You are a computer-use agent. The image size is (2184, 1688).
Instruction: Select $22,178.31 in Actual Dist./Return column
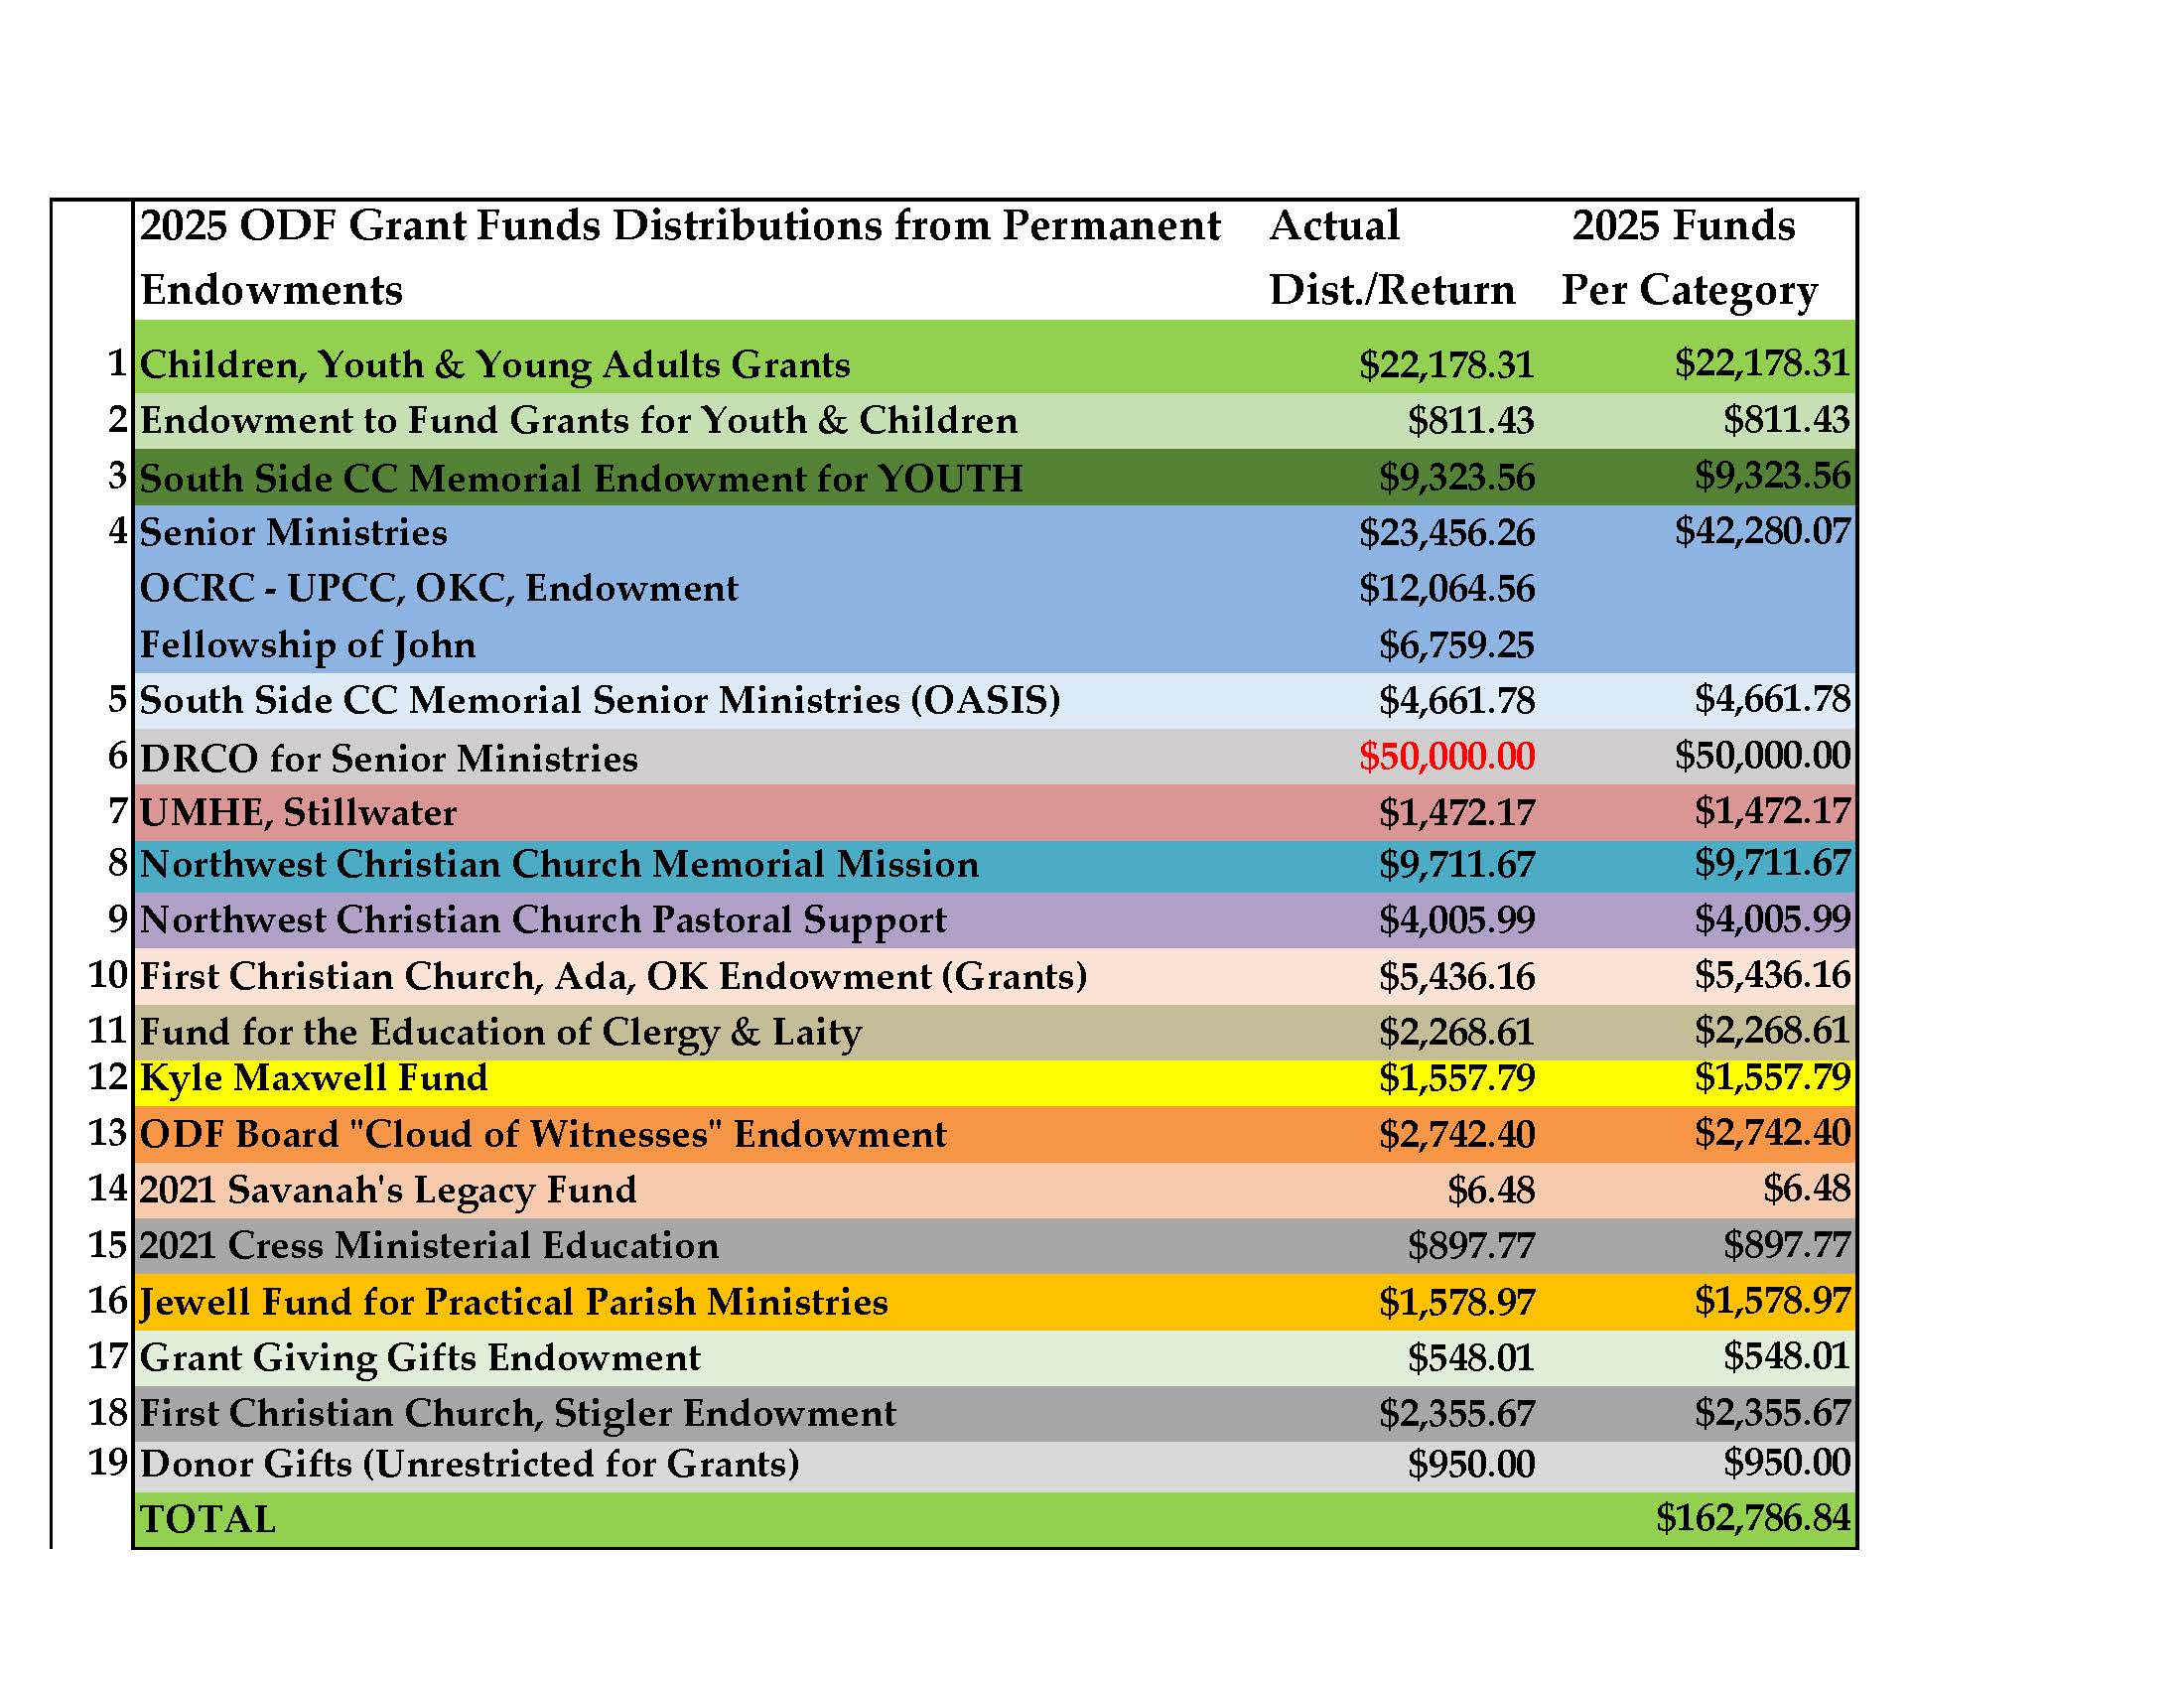point(1446,365)
